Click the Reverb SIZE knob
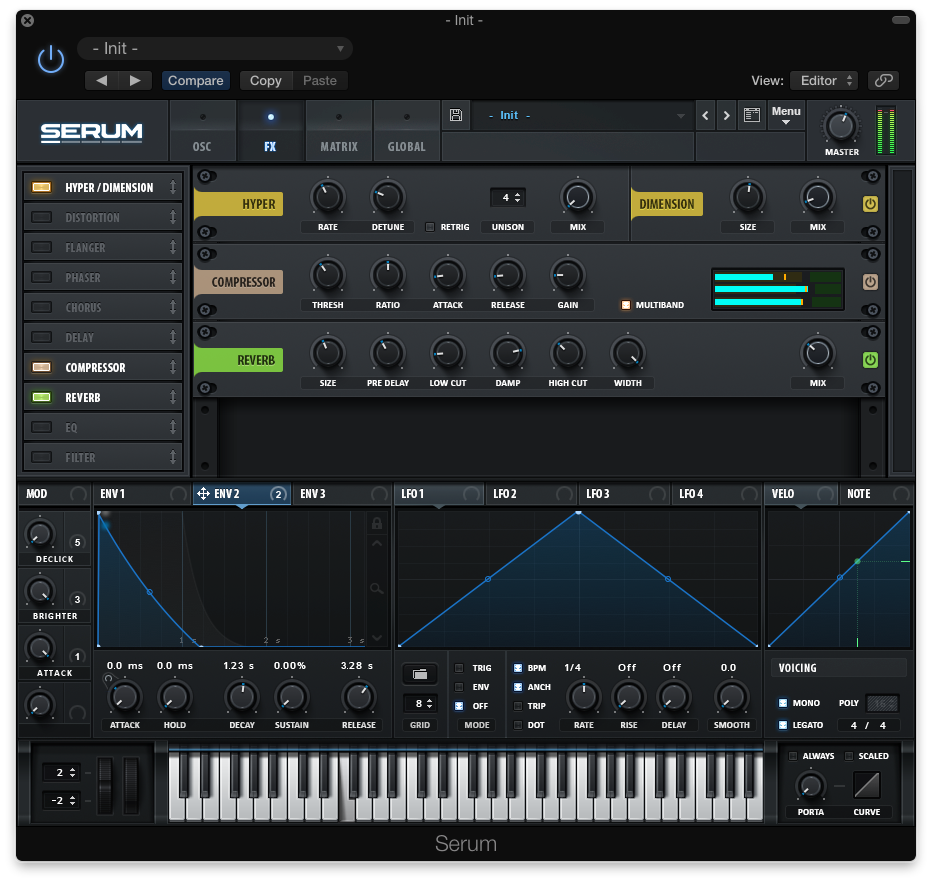Viewport: 932px width, 883px height. pos(328,353)
